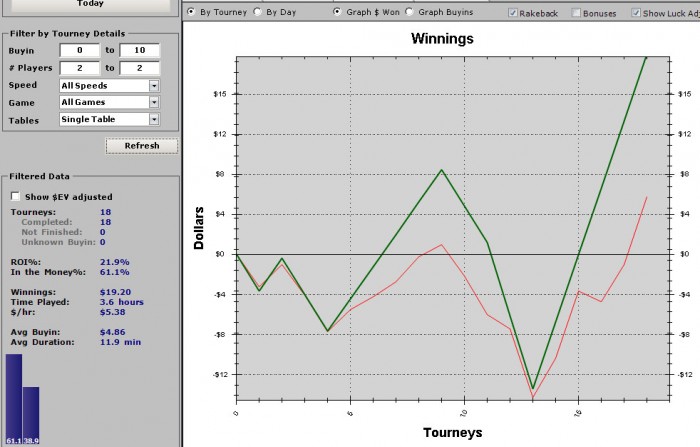Click the Time Played value 3.6 hours
Image resolution: width=700 pixels, height=447 pixels.
(x=122, y=302)
